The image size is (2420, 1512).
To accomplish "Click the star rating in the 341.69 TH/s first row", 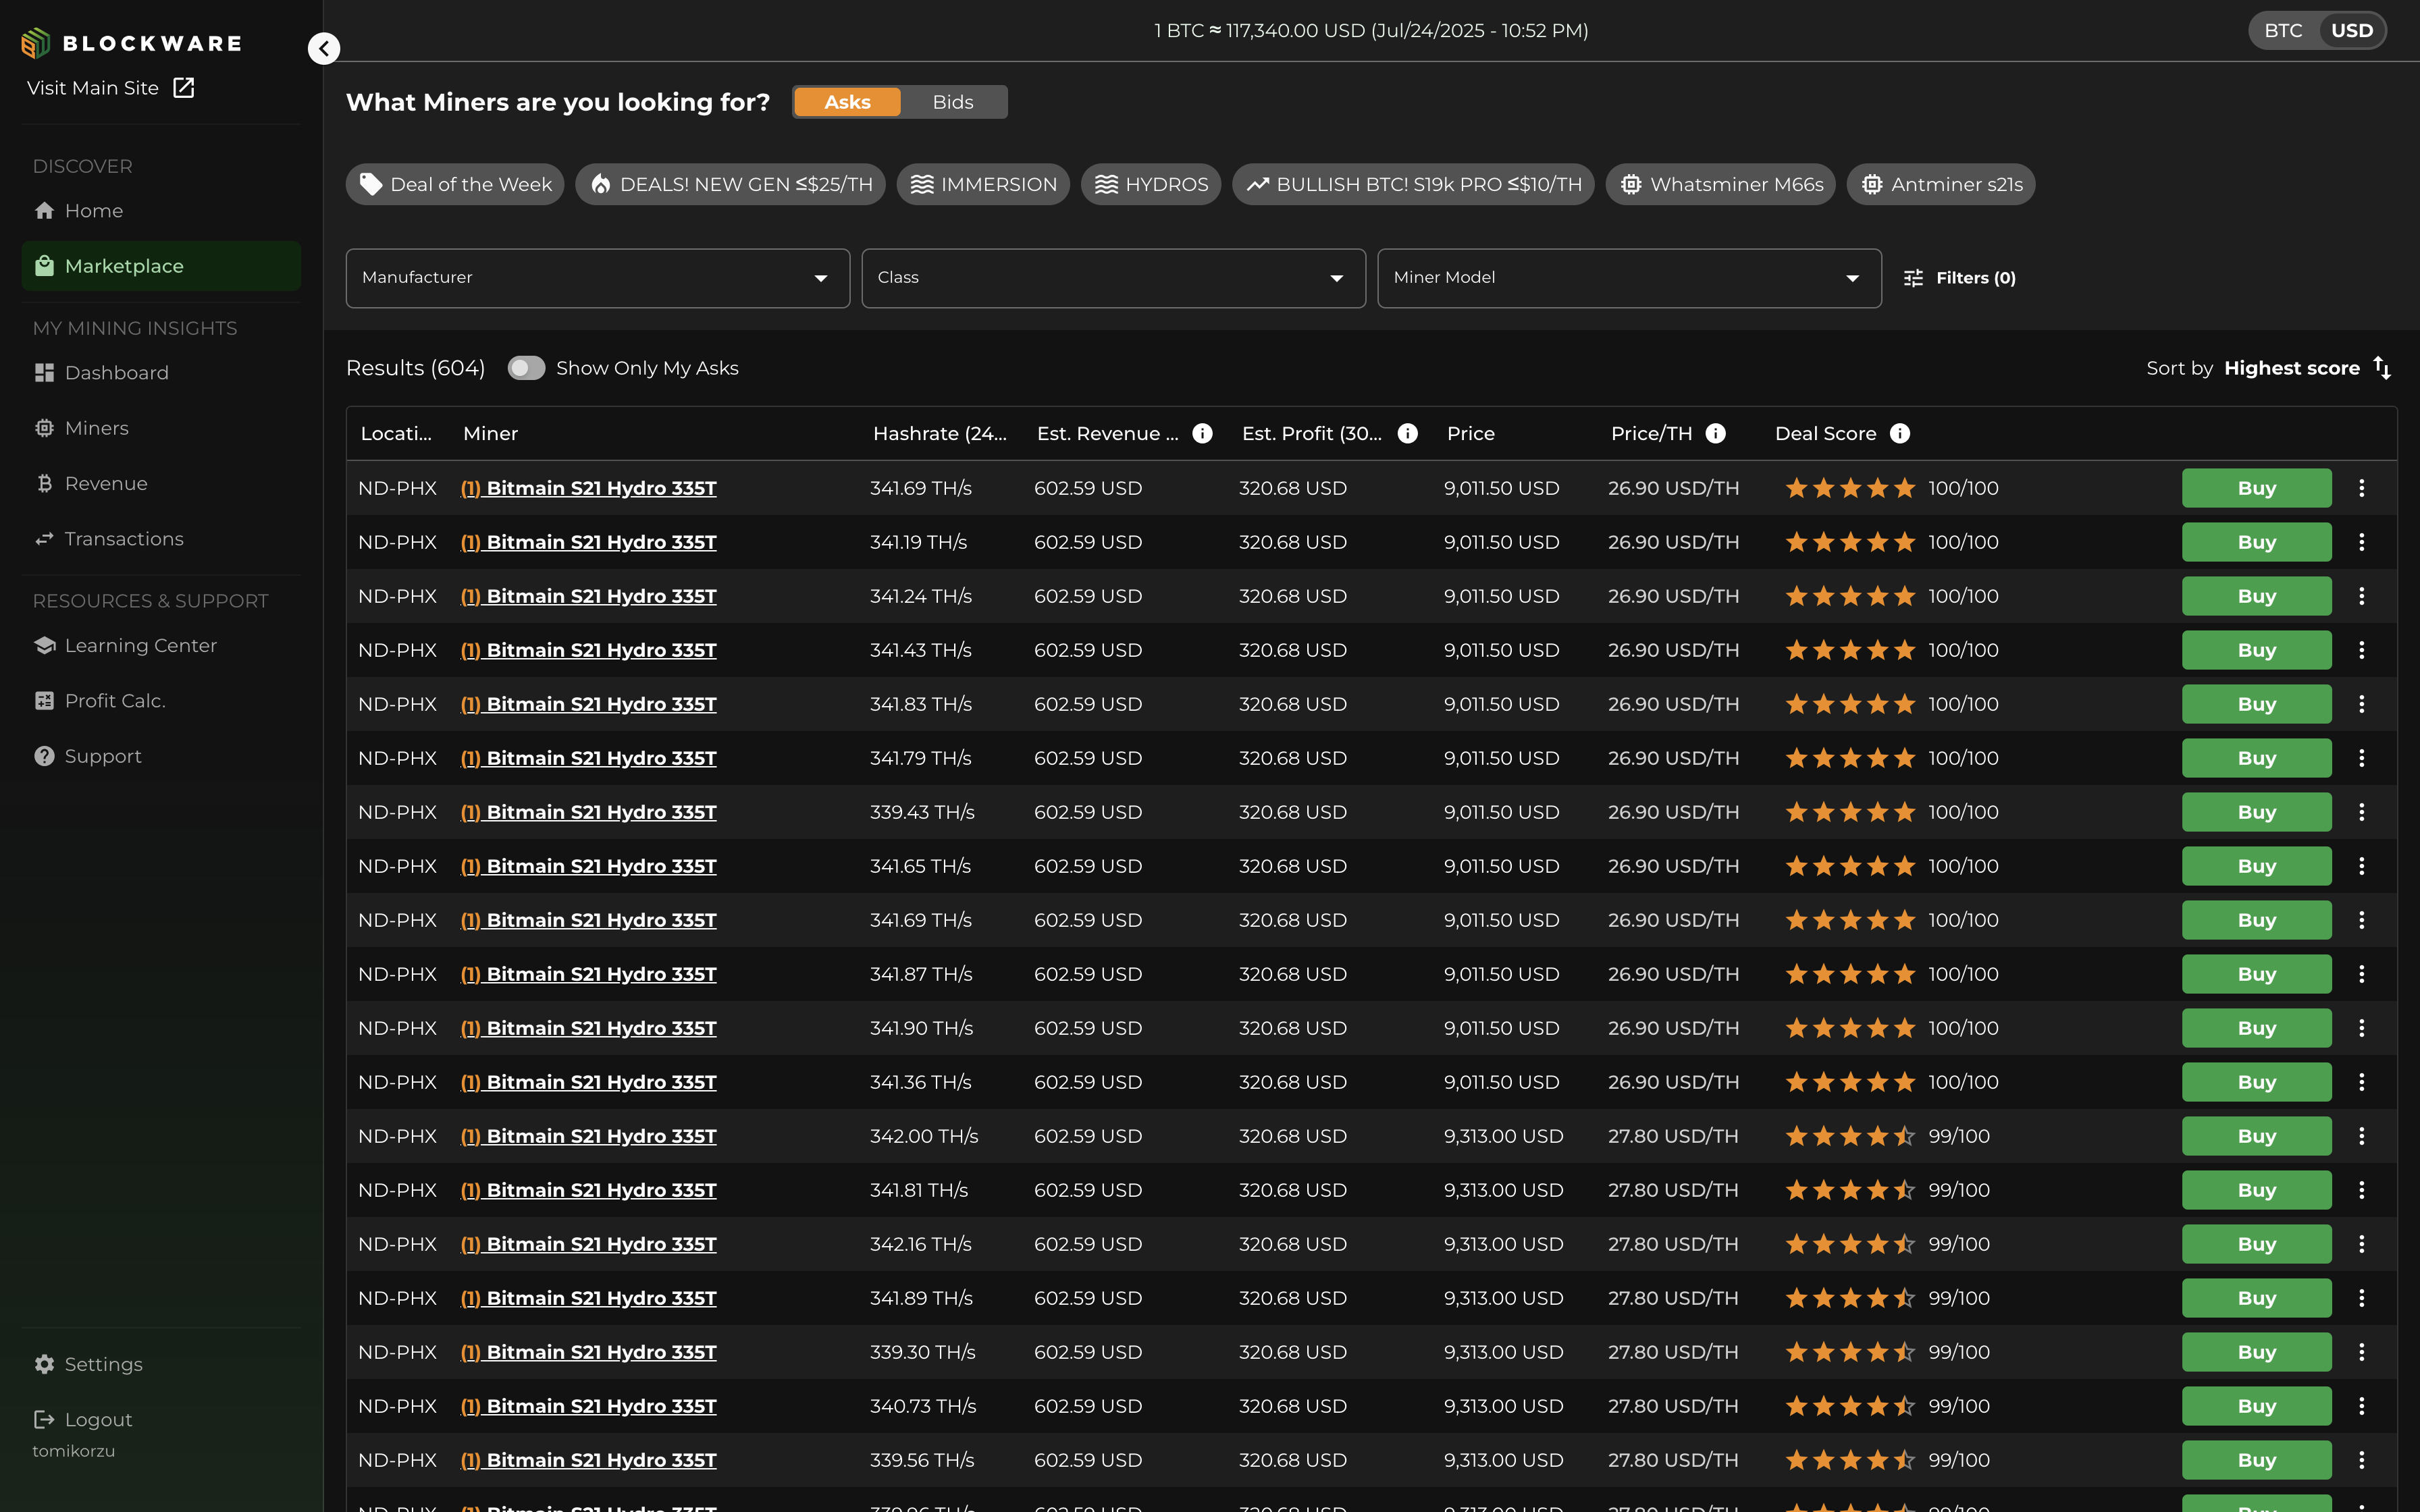I will [x=1850, y=488].
